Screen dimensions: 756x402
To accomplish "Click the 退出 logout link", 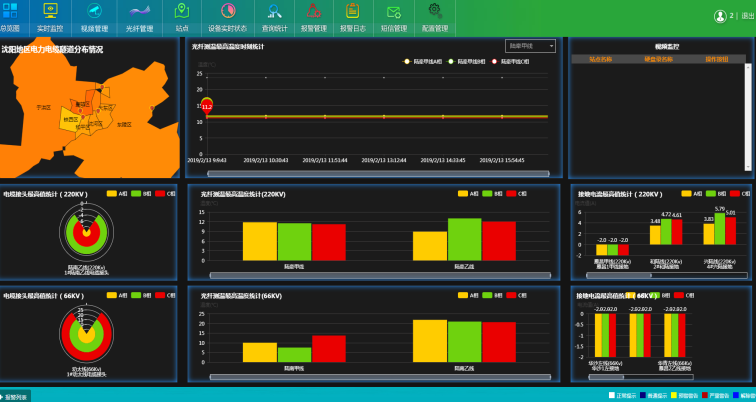I will pyautogui.click(x=747, y=17).
